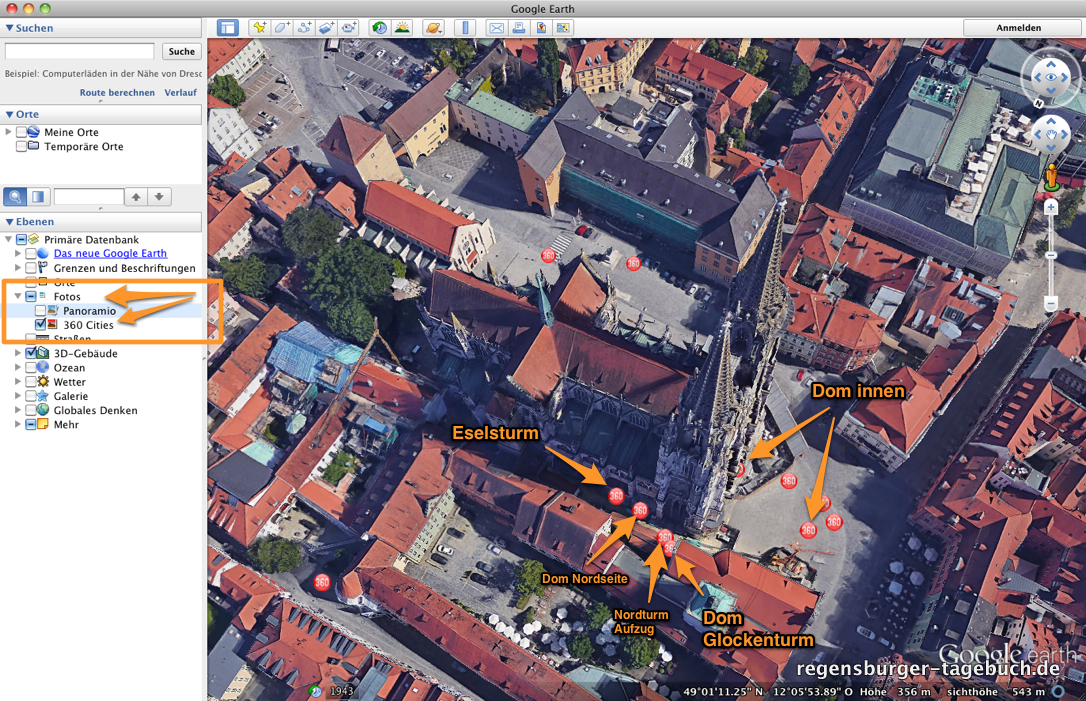Click the coordinates 49°01'11.25" N readout
Image resolution: width=1086 pixels, height=701 pixels.
(724, 691)
